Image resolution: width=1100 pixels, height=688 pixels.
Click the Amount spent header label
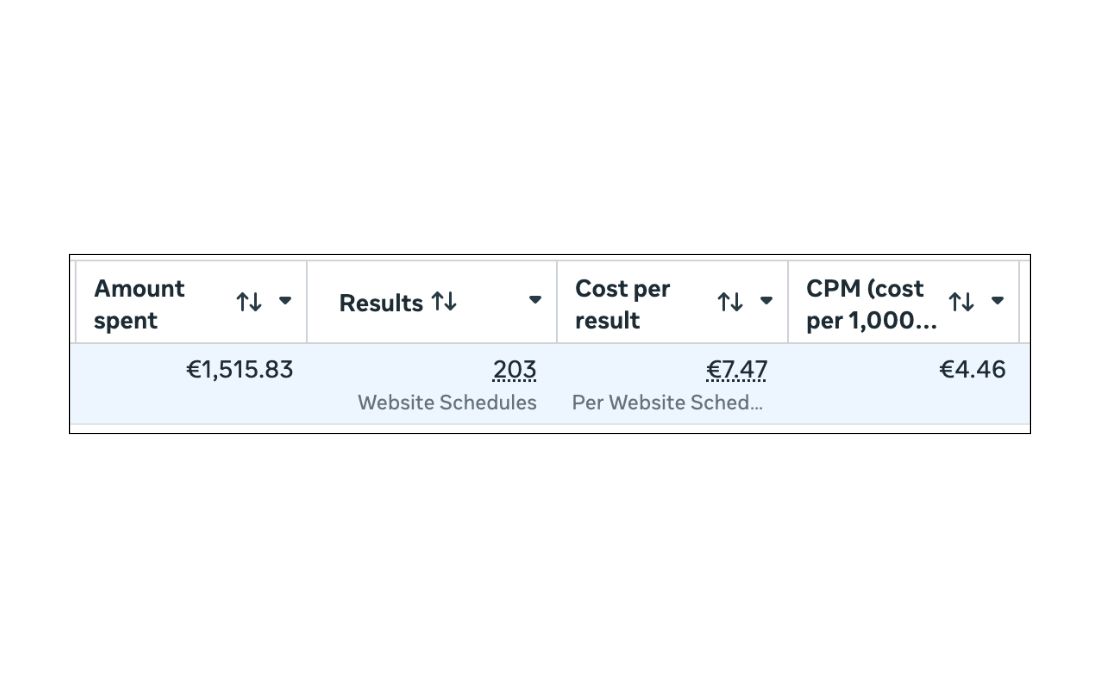[x=139, y=304]
